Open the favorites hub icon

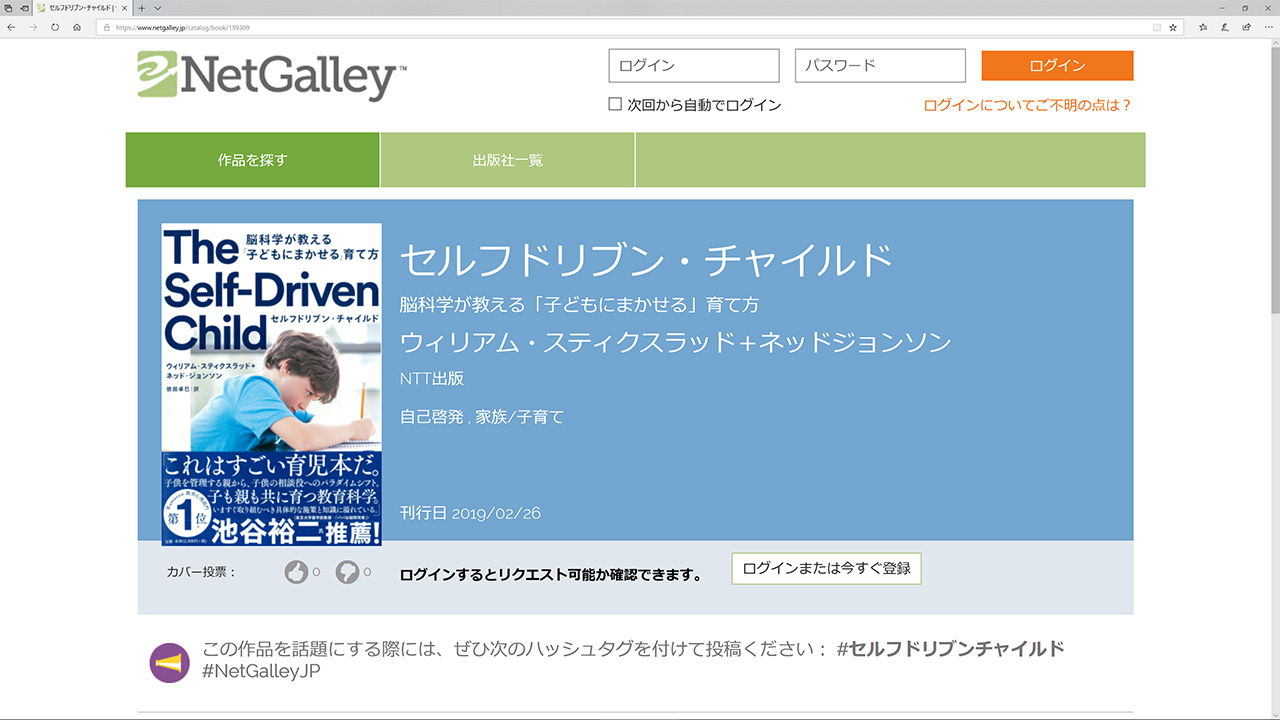[1203, 27]
